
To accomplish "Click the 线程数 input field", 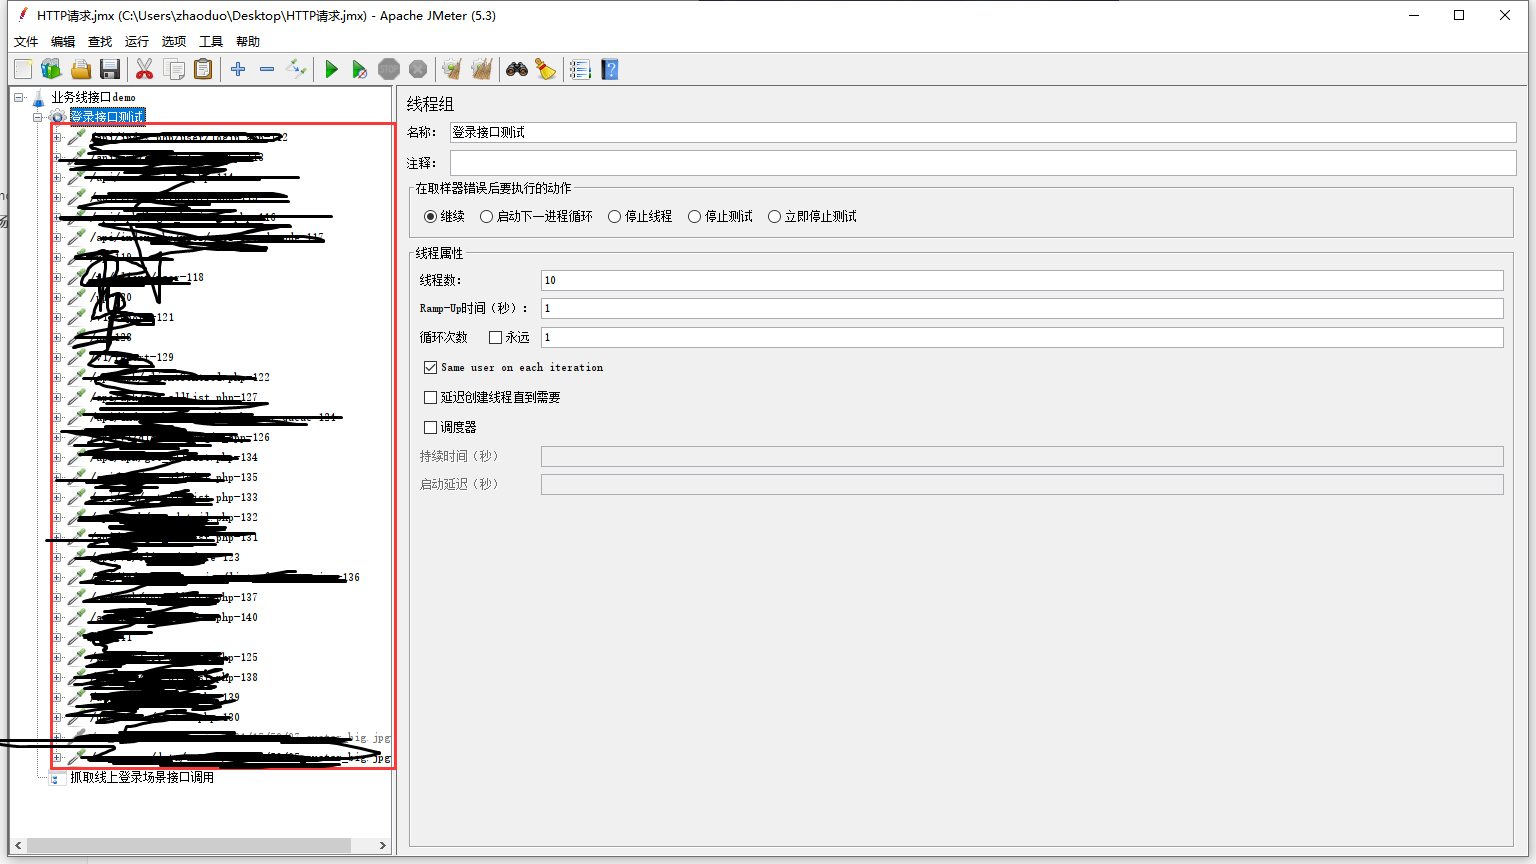I will [x=1021, y=281].
